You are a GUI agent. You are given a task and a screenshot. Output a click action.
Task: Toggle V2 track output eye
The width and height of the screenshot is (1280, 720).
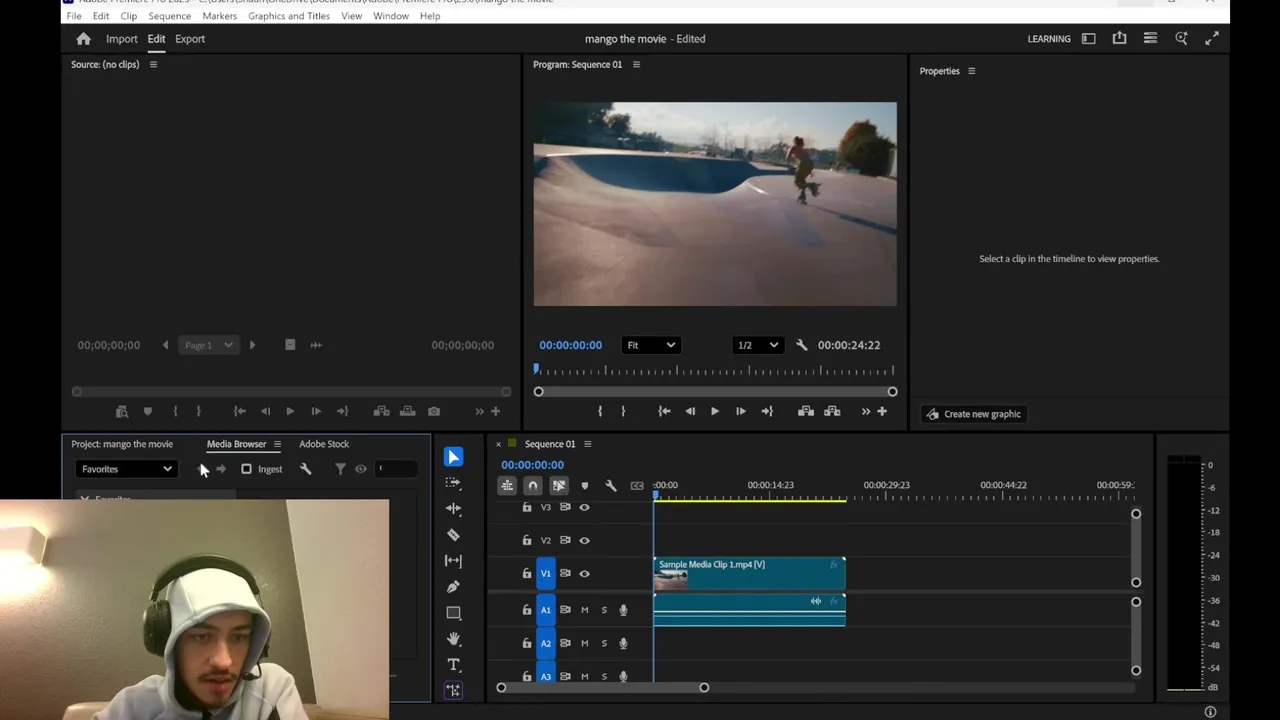pyautogui.click(x=585, y=540)
